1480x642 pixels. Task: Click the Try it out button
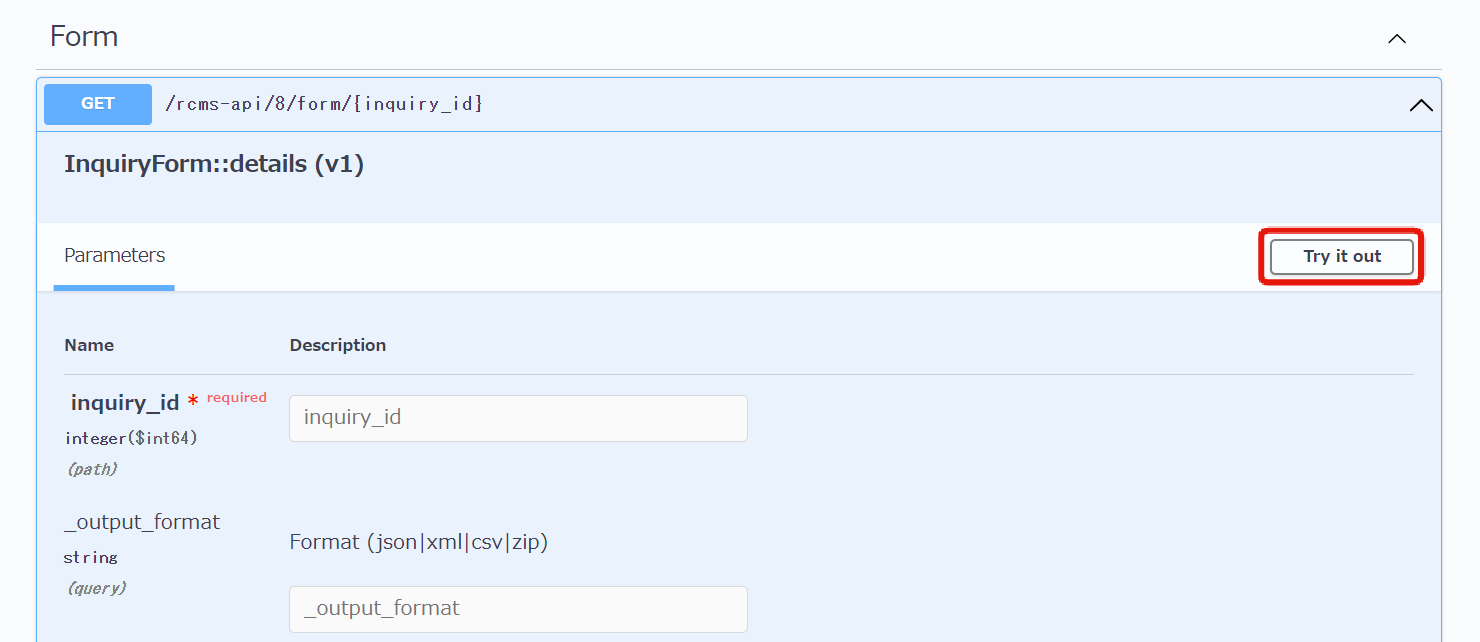pos(1341,256)
